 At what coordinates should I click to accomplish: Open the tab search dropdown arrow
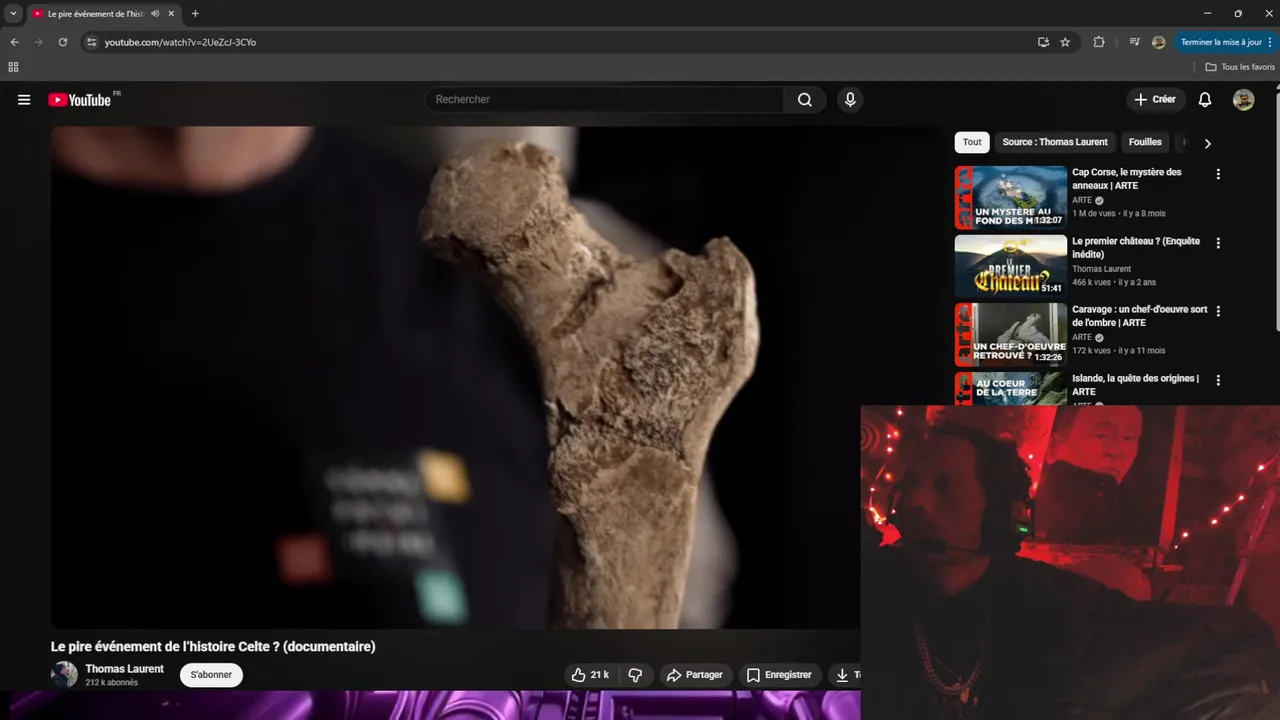pos(13,14)
